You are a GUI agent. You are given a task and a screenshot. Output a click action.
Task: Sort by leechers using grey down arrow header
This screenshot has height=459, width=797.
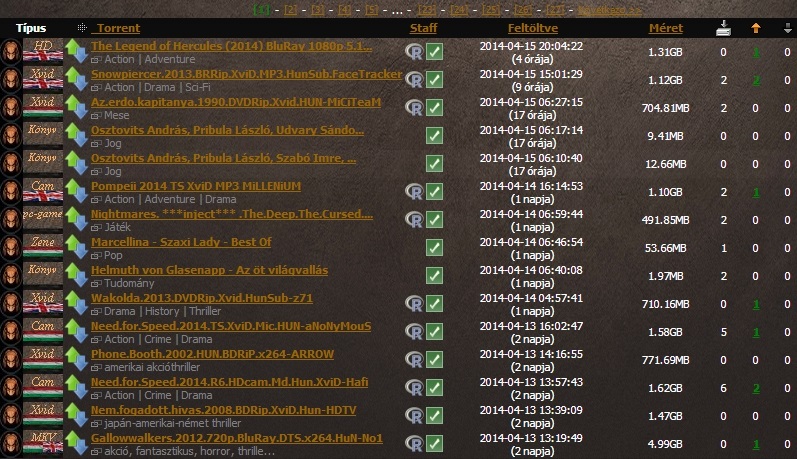[x=788, y=27]
